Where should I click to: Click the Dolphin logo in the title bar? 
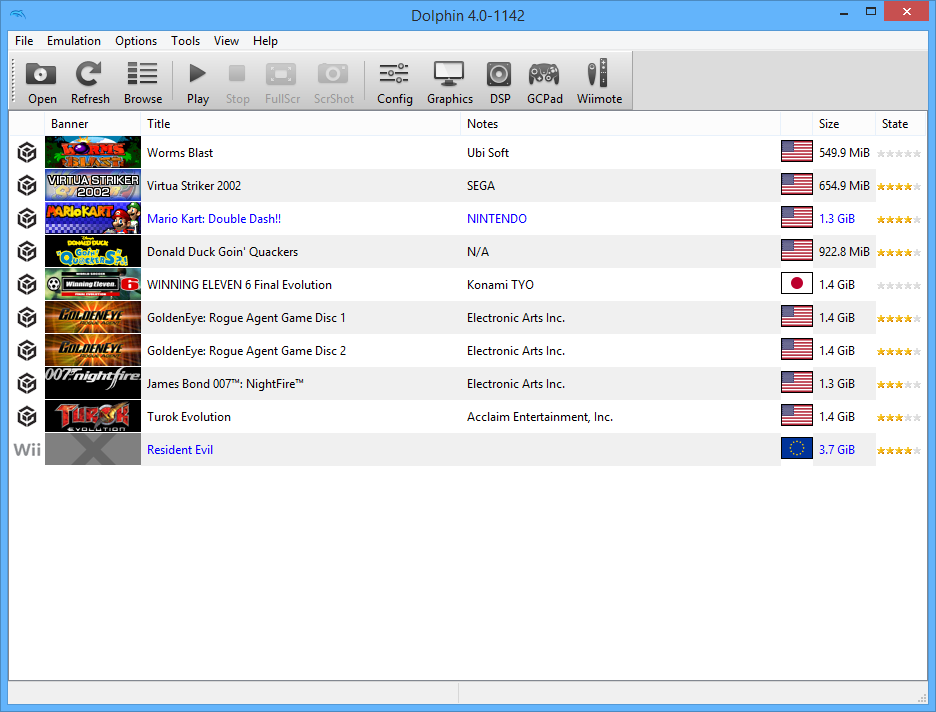point(19,14)
